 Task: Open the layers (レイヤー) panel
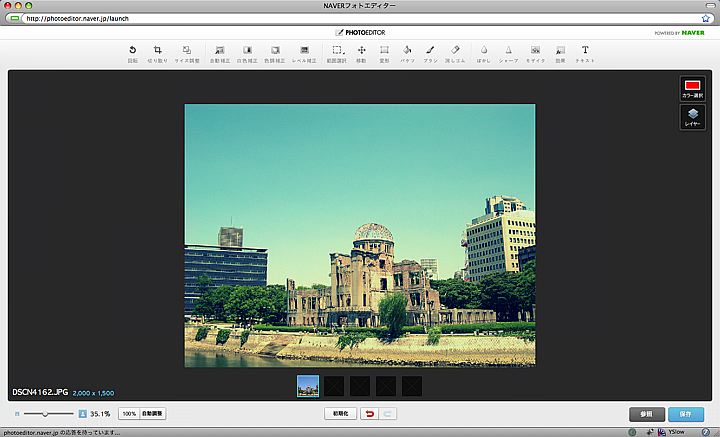tap(692, 117)
